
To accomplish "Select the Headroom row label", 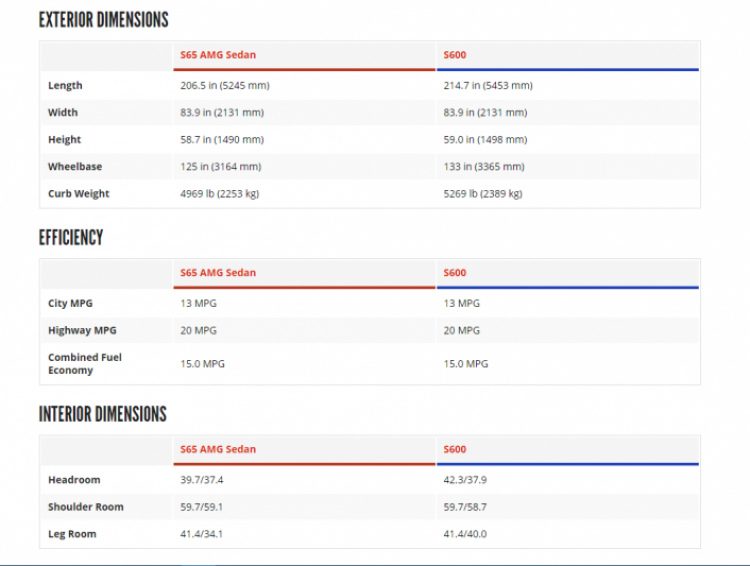I will coord(74,480).
